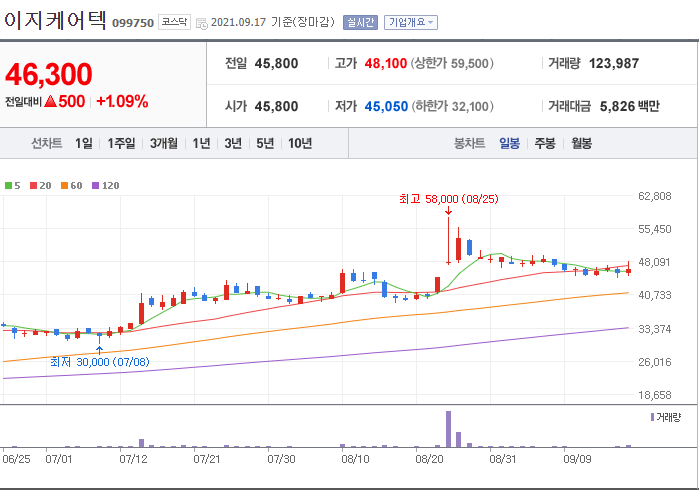This screenshot has height=490, width=699.
Task: Click the tallest volume bar near 08/25
Action: coord(448,428)
